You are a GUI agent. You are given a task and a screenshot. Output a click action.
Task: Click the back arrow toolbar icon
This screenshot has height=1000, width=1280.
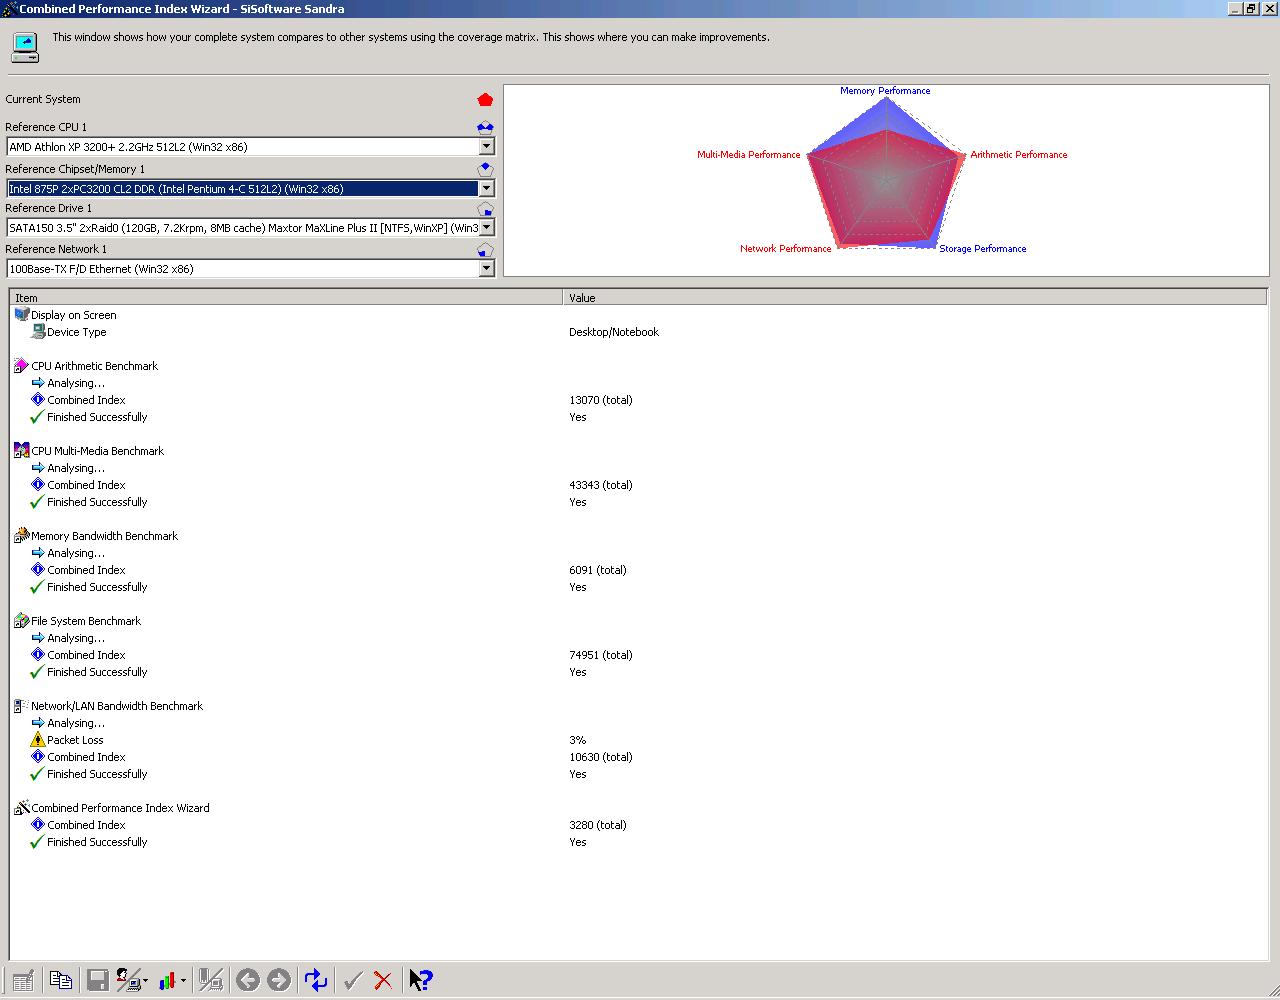coord(248,980)
